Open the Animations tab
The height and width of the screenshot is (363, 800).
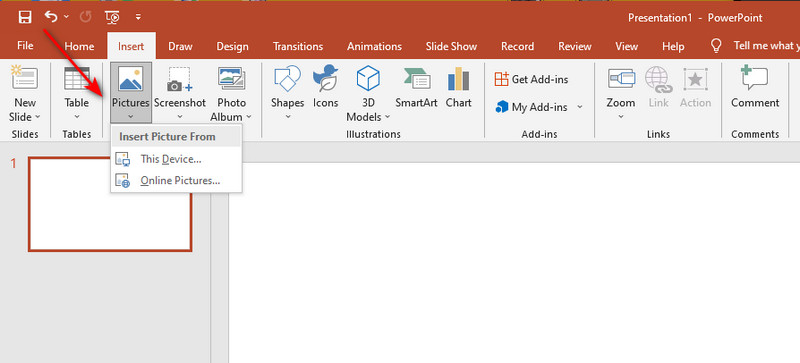click(374, 46)
